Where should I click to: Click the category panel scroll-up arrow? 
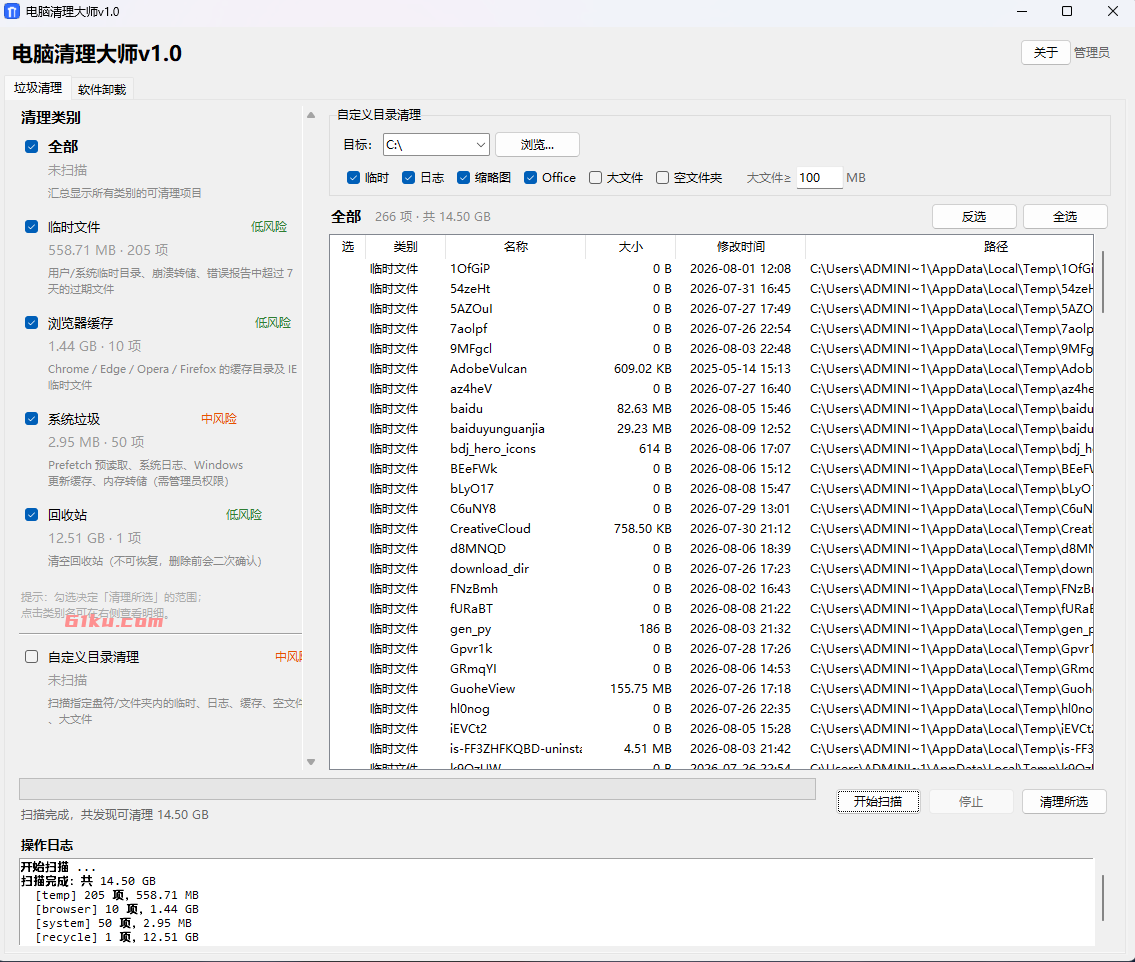[x=311, y=115]
